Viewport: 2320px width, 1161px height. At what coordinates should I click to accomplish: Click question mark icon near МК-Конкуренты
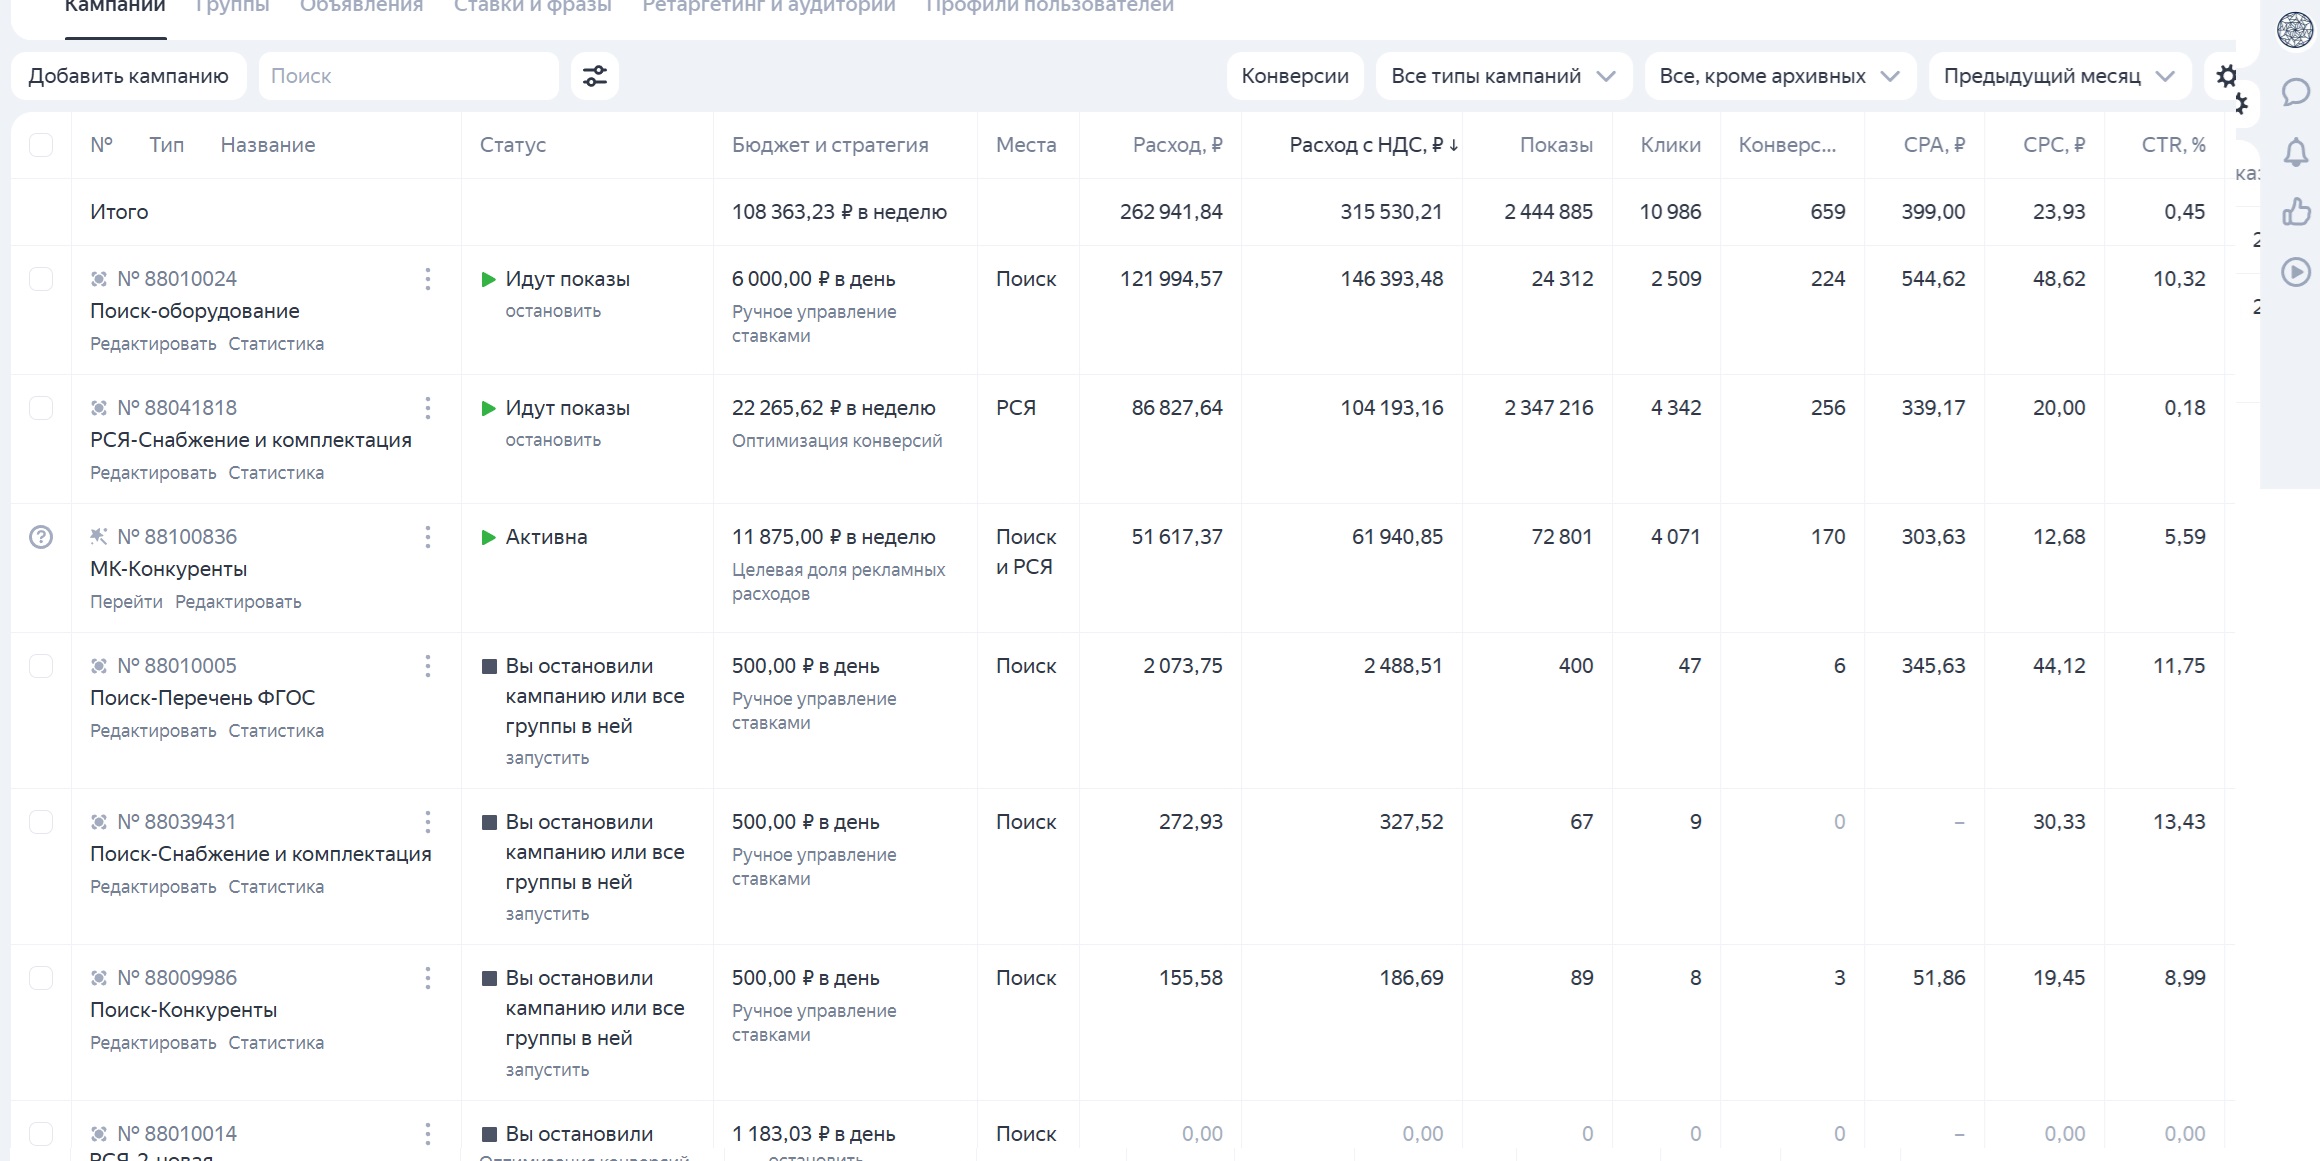tap(41, 537)
